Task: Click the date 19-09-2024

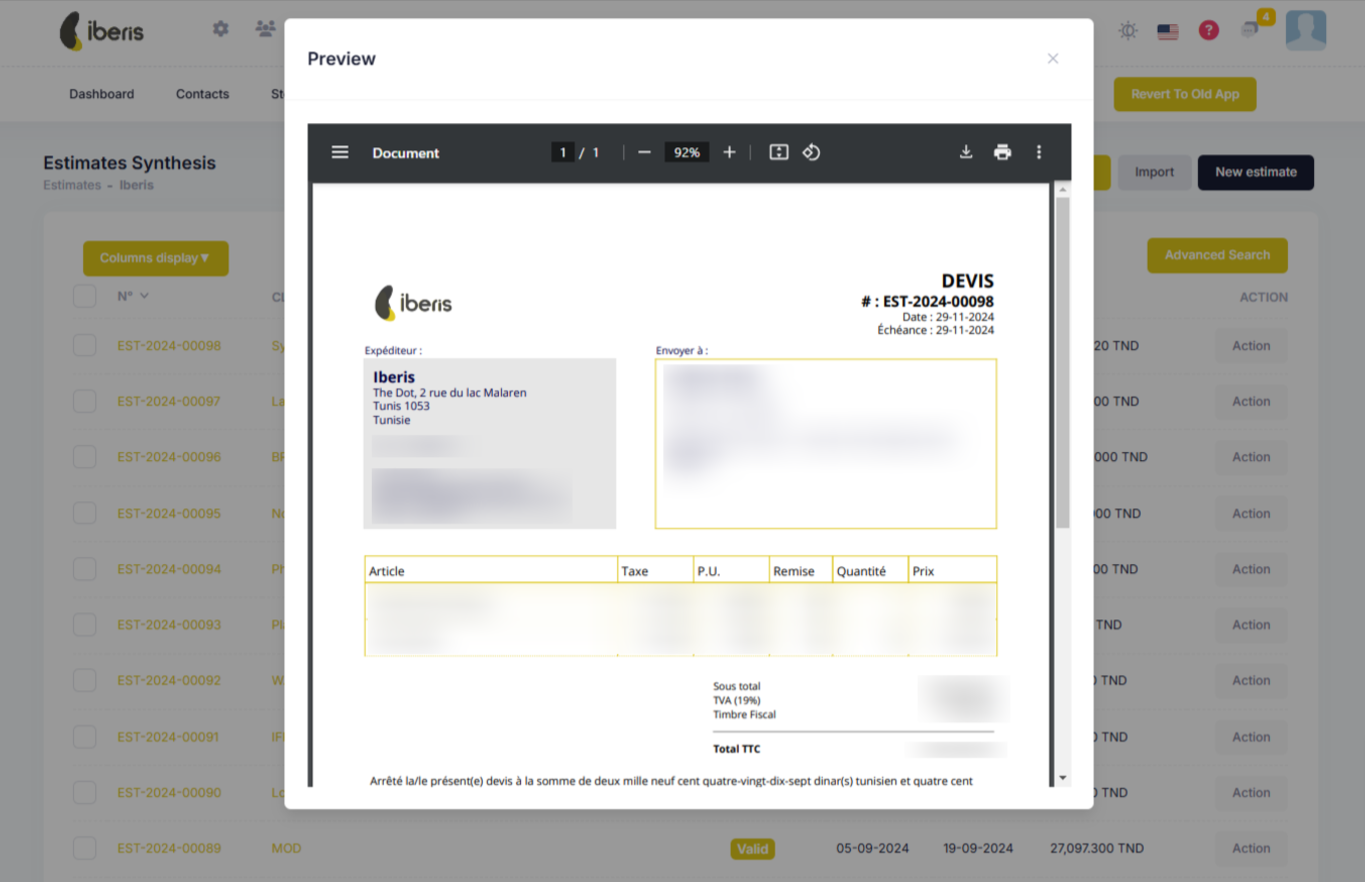Action: pyautogui.click(x=978, y=848)
